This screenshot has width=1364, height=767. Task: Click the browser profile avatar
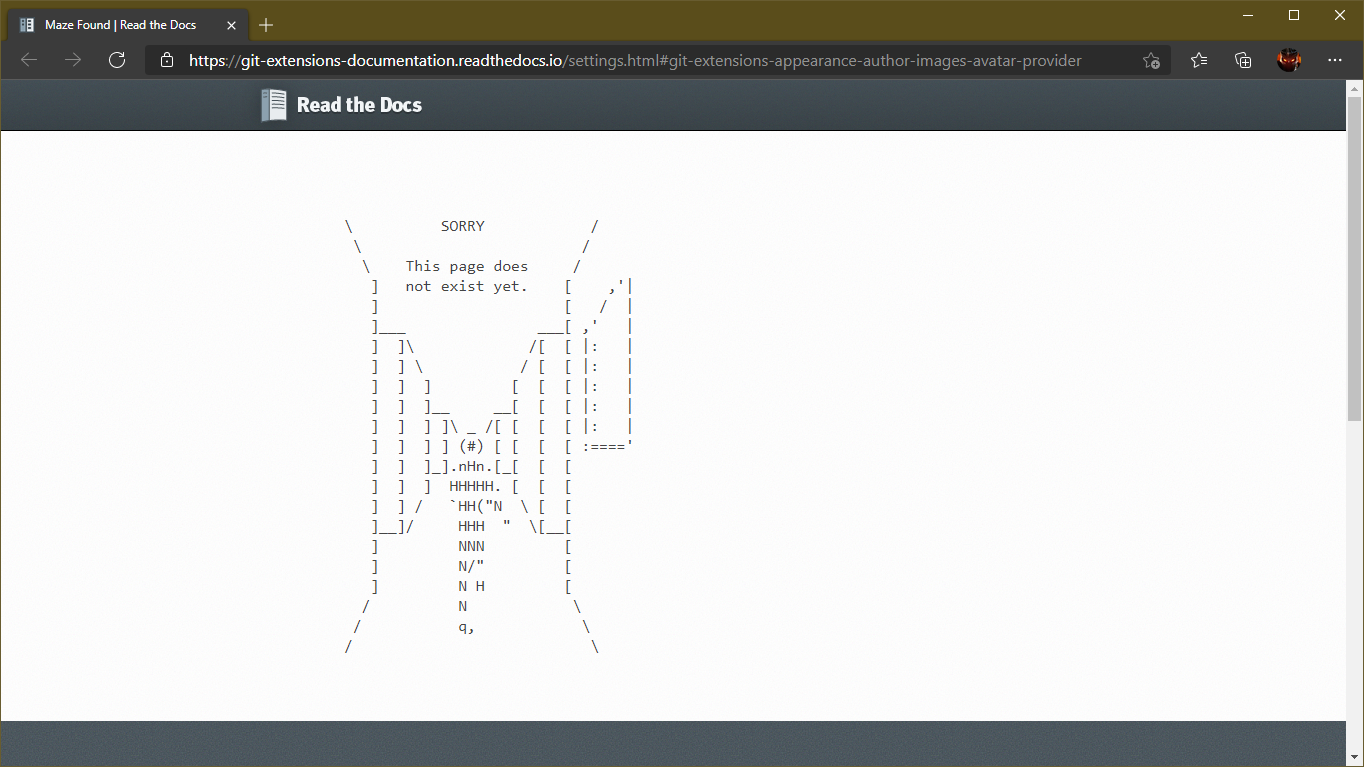(1290, 60)
